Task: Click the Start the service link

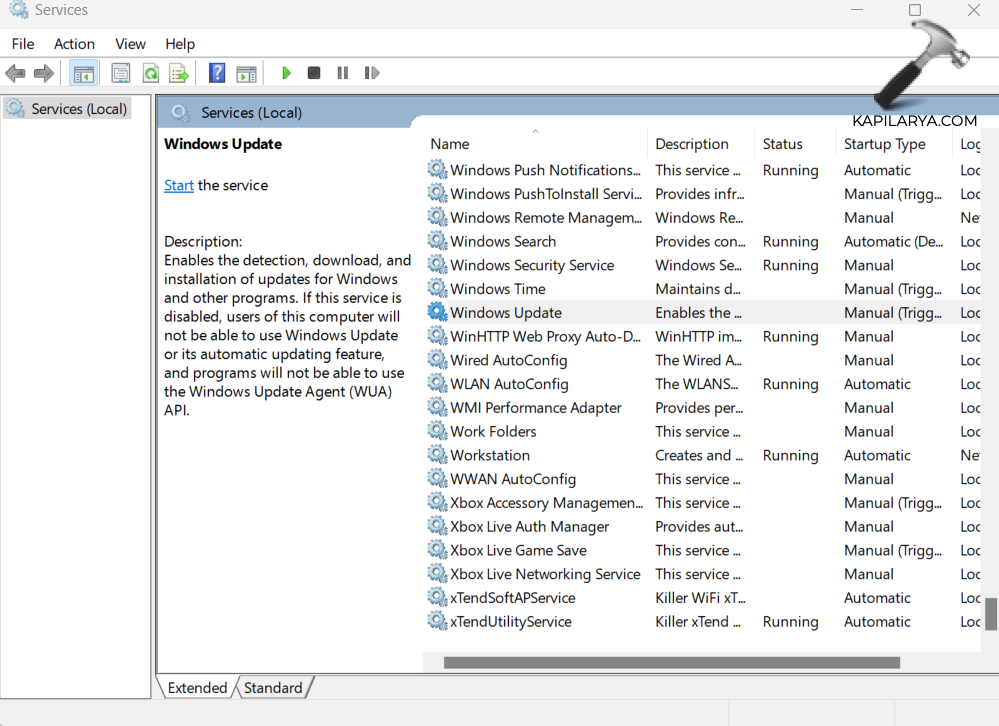Action: 179,185
